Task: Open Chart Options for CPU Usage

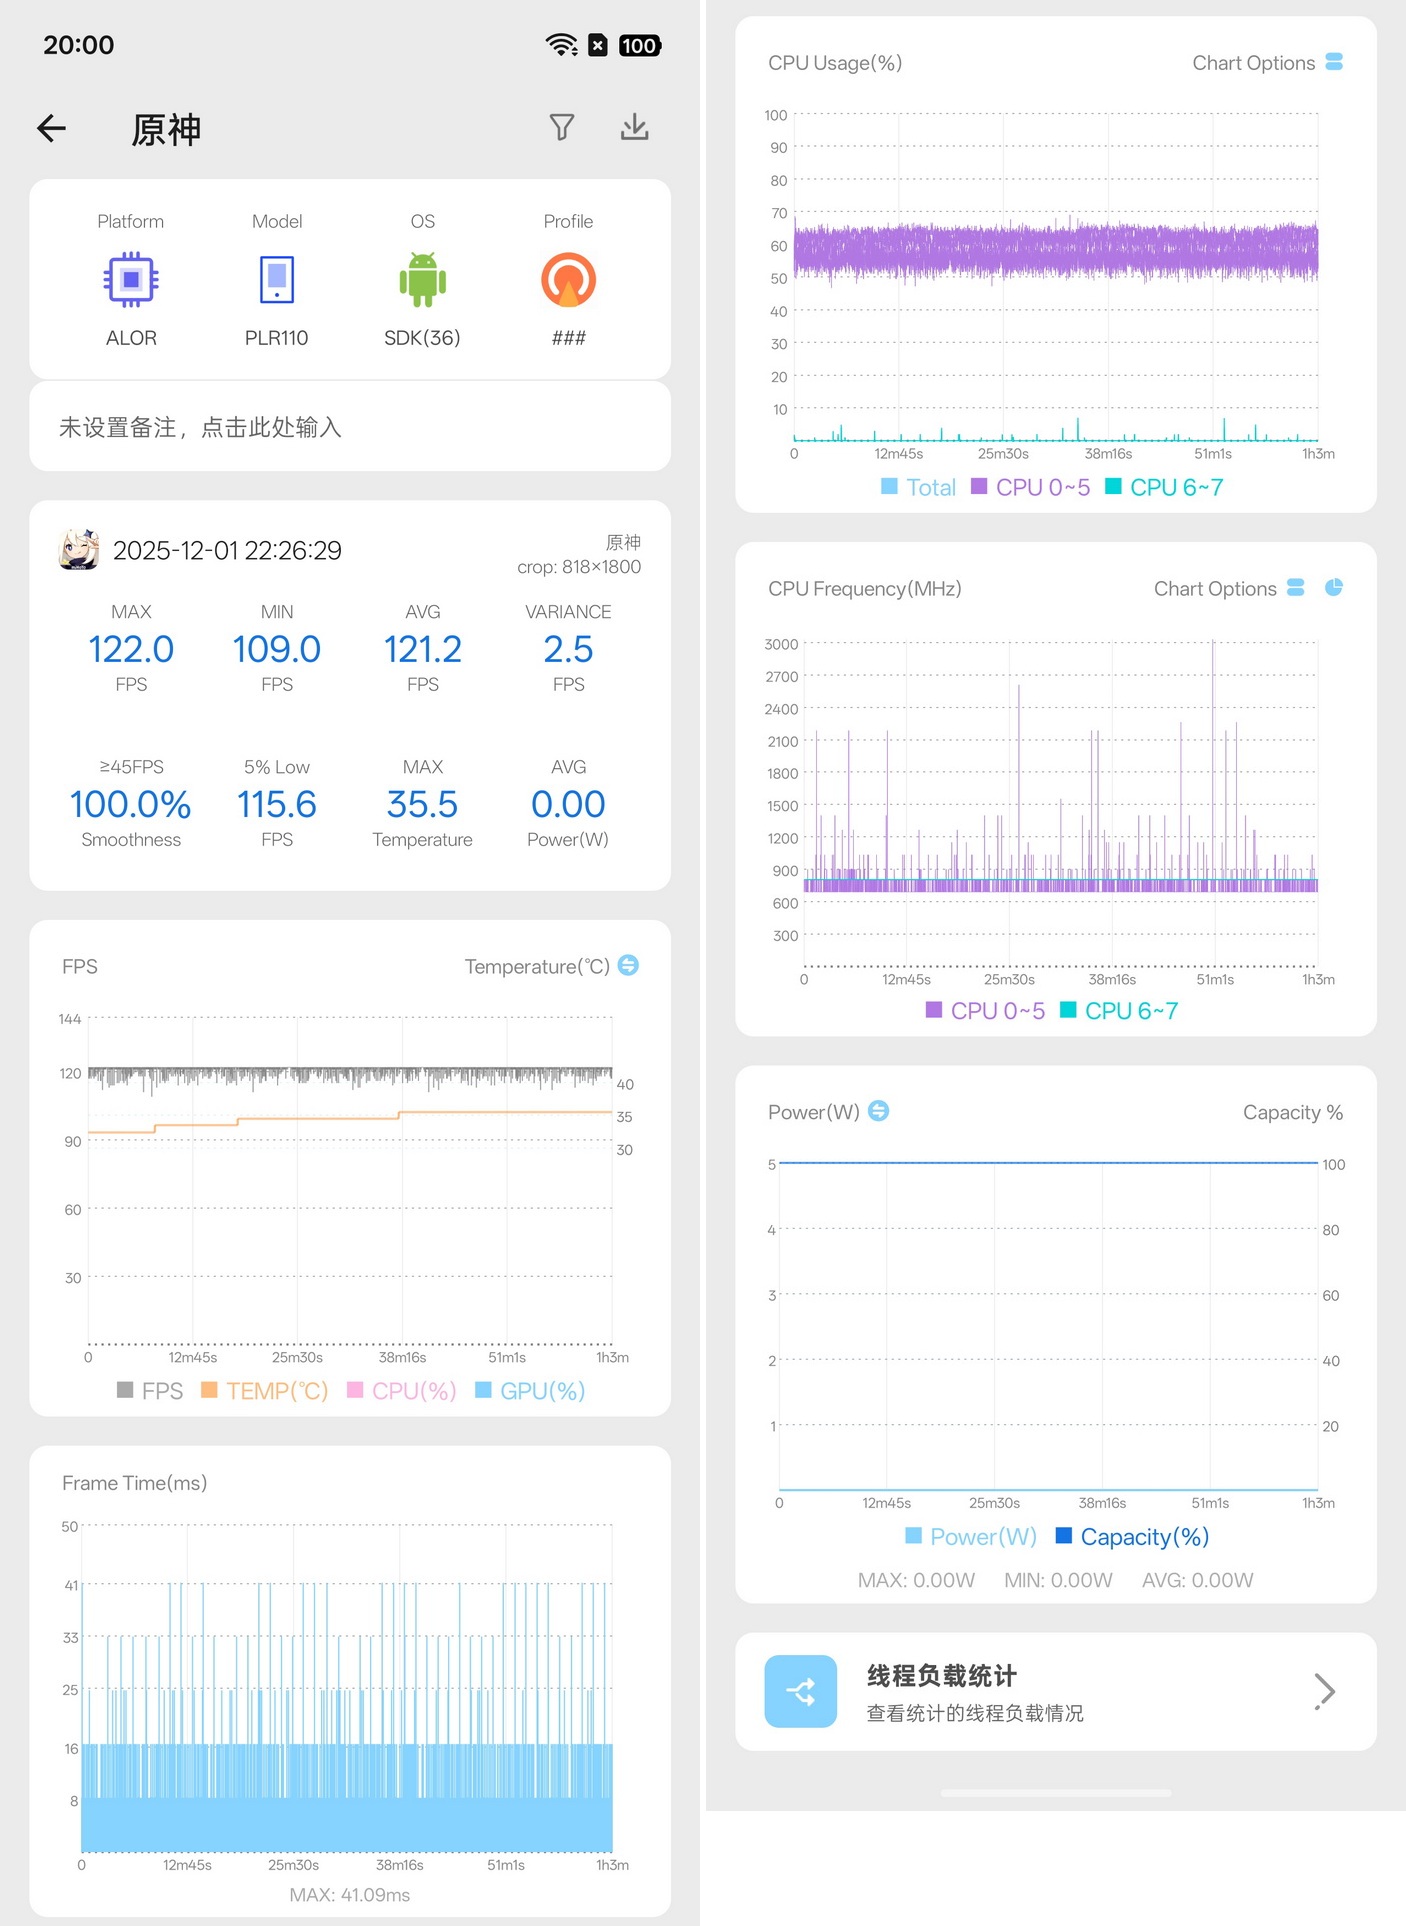Action: pyautogui.click(x=1266, y=63)
